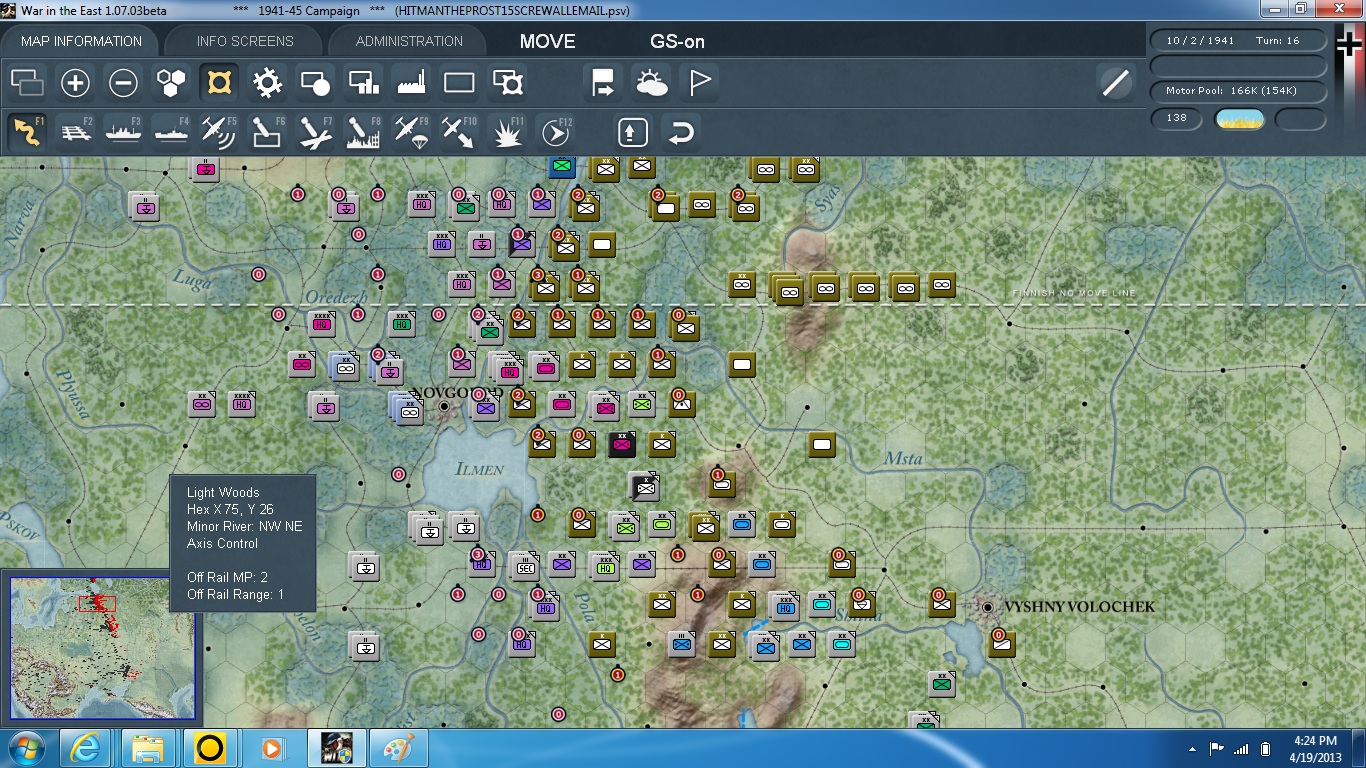The width and height of the screenshot is (1366, 768).
Task: Click the rectangle with gear toolbar icon
Action: tap(508, 83)
